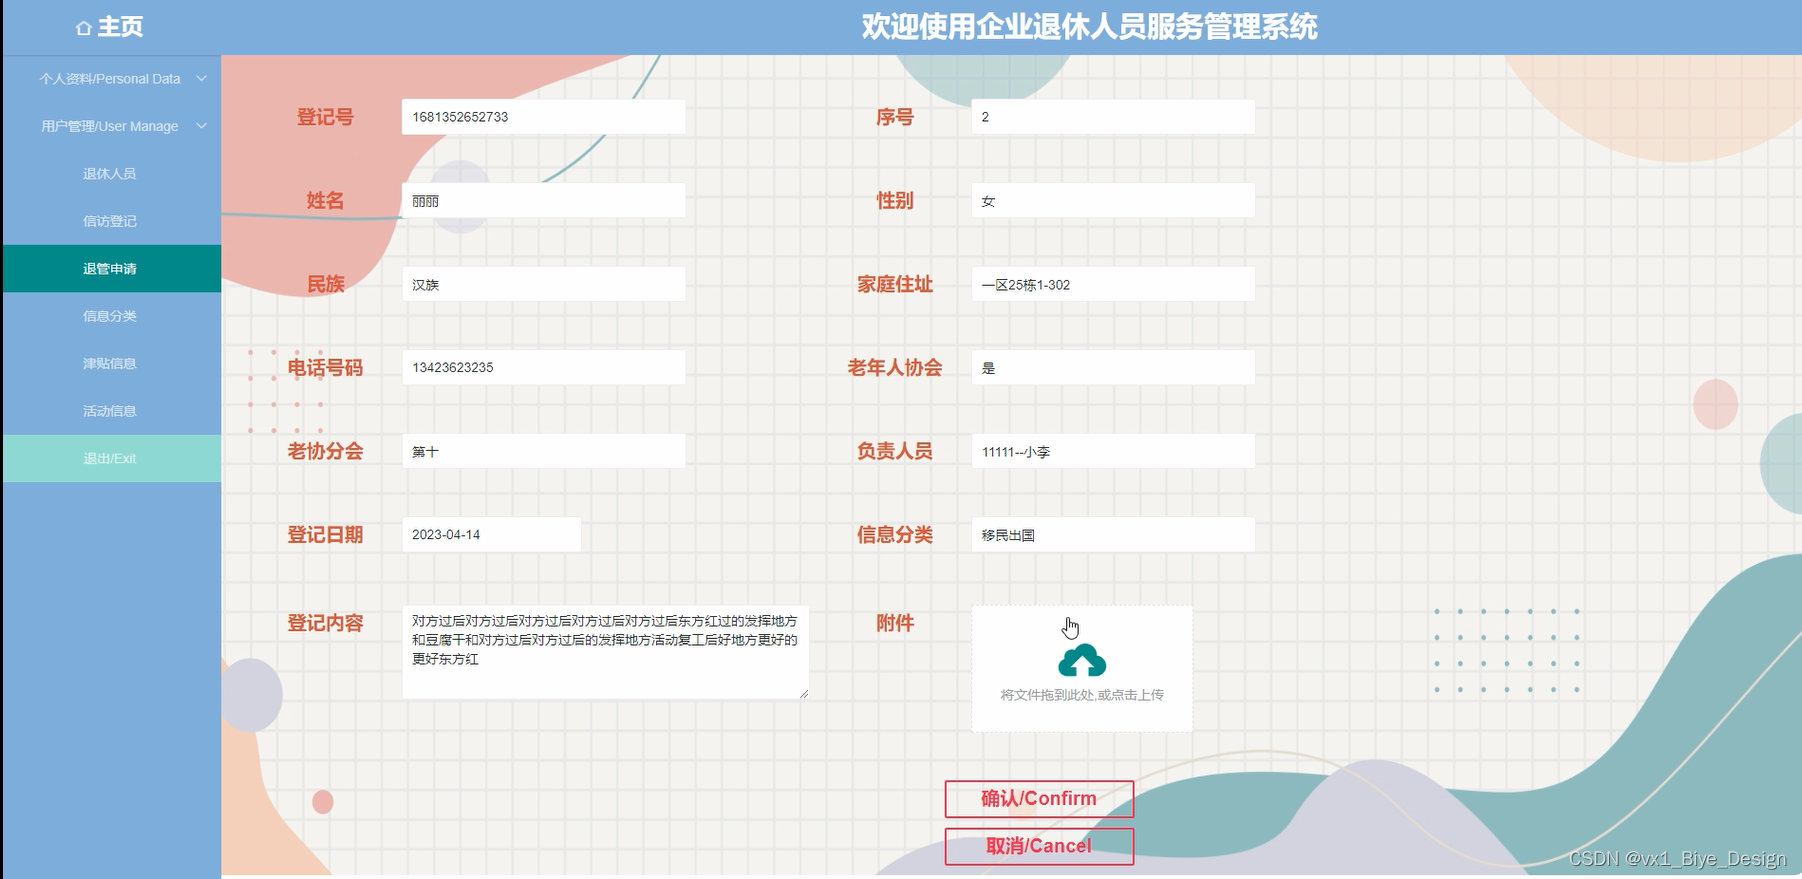Click the 老协分会 field showing 第十

[544, 451]
